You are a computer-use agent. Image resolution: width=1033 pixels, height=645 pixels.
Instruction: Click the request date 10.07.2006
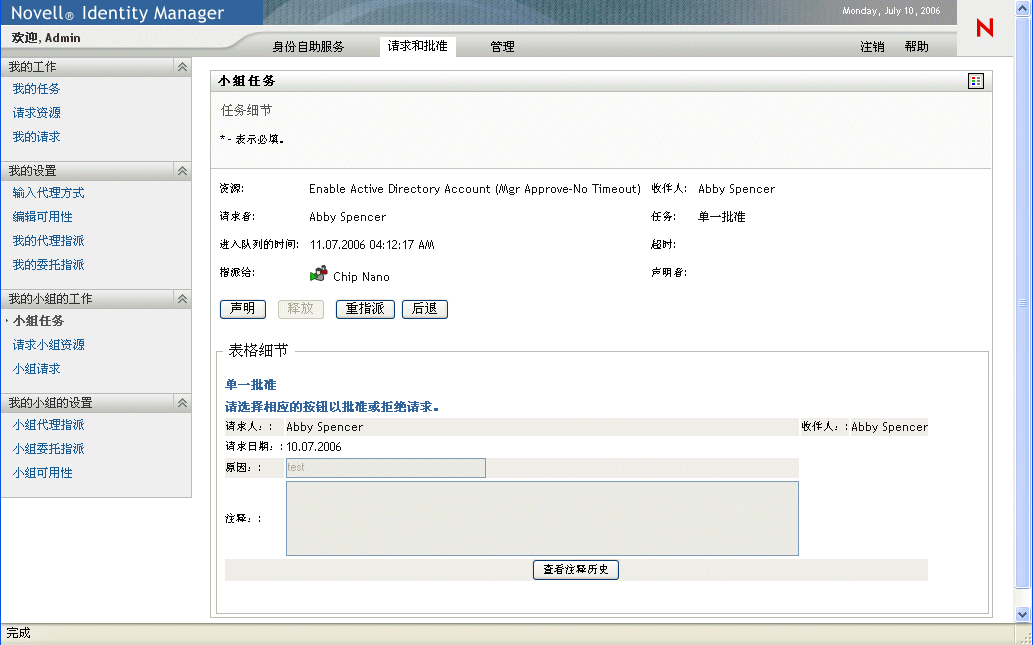[x=314, y=447]
